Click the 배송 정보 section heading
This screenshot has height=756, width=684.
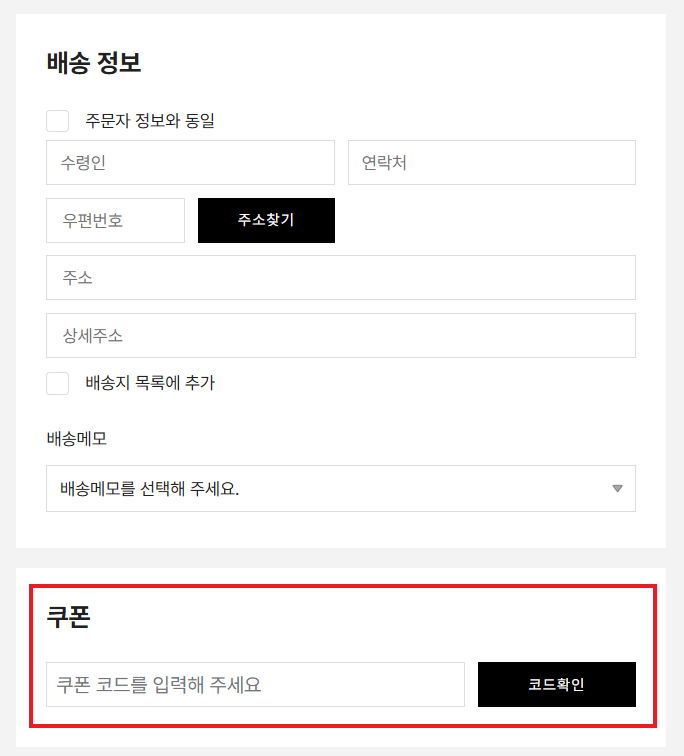[x=94, y=63]
